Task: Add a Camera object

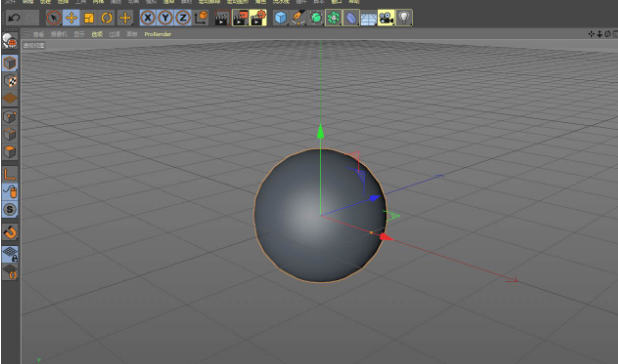Action: pyautogui.click(x=386, y=18)
